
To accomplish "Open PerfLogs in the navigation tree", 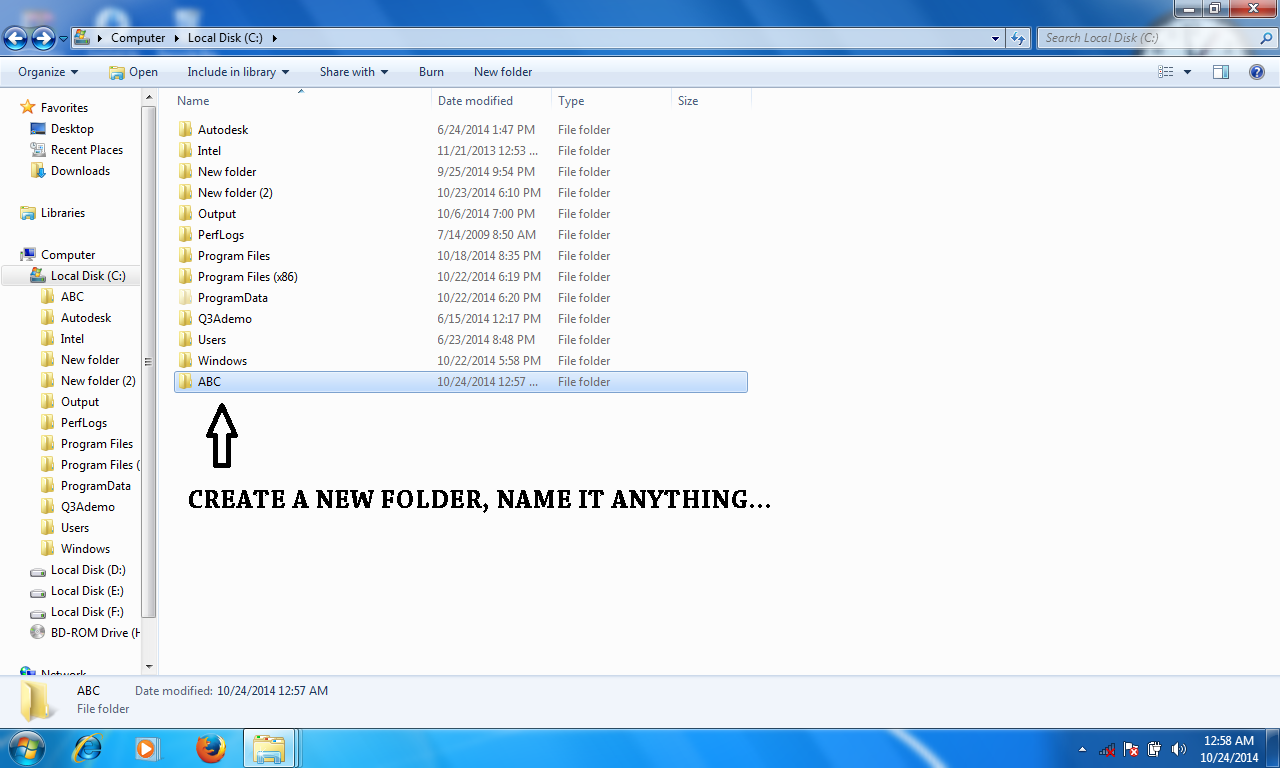I will (84, 423).
